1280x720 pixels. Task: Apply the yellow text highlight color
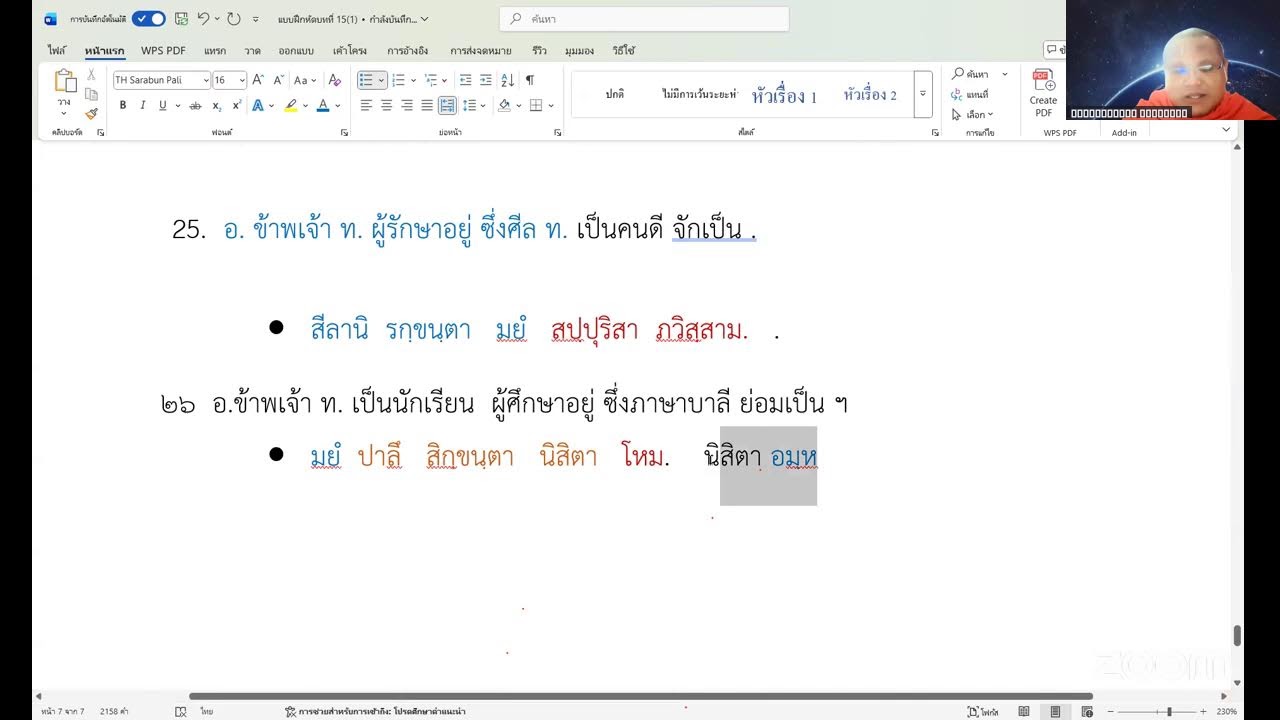[x=290, y=105]
